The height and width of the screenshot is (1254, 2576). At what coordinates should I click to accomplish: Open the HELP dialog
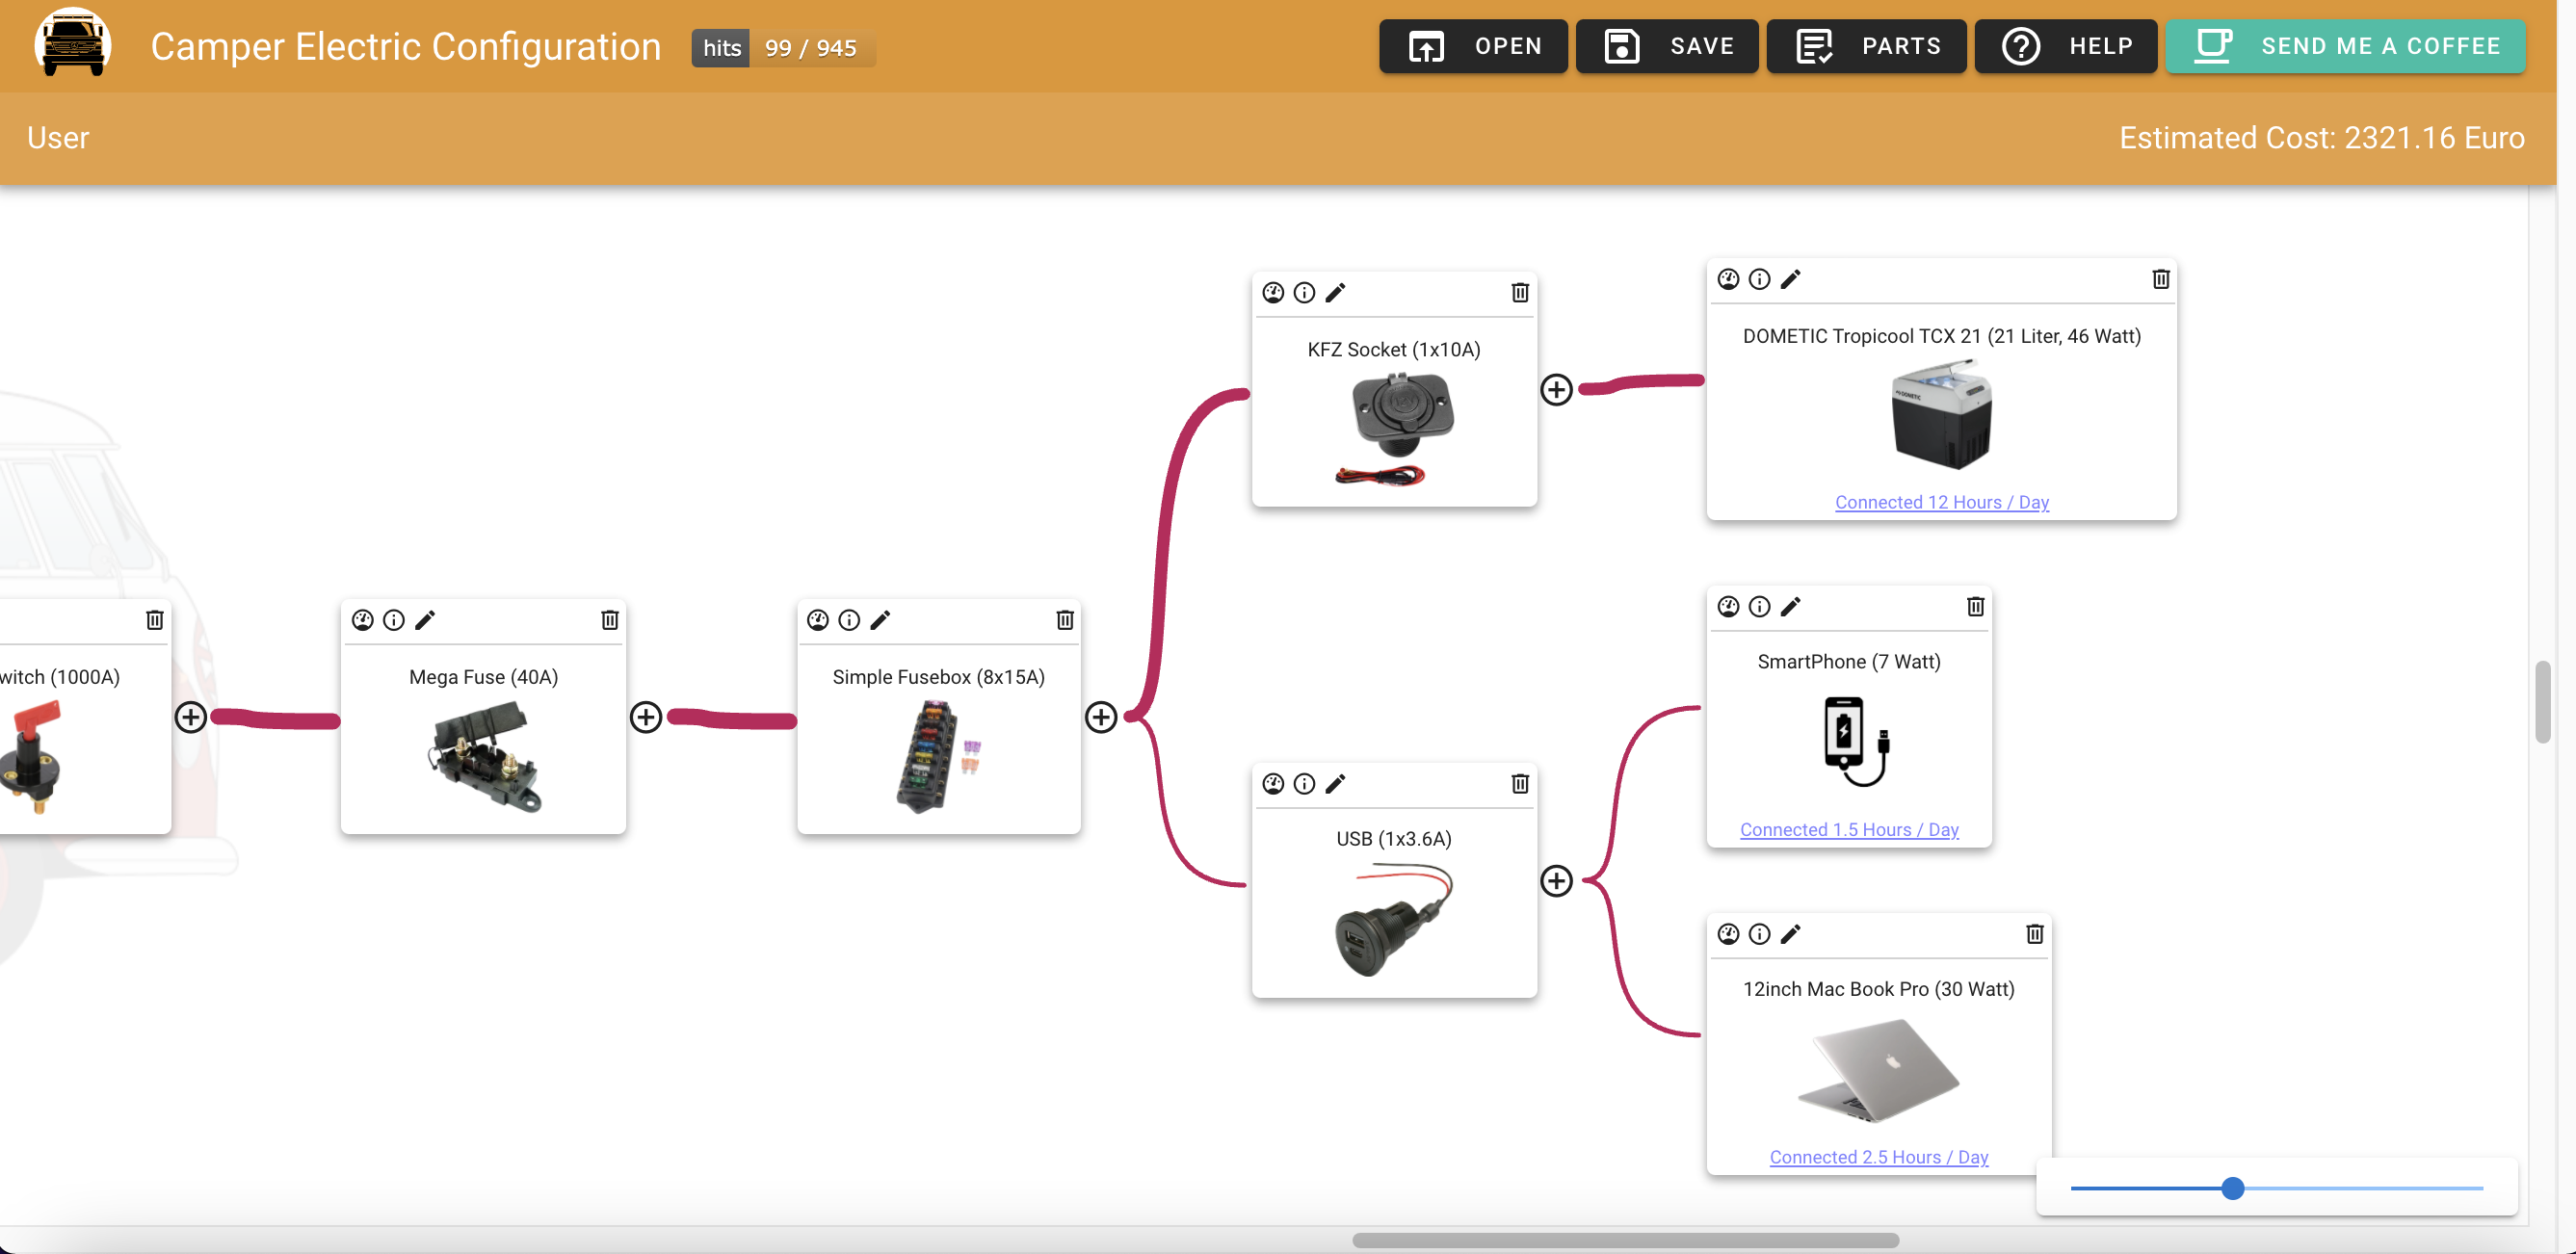pyautogui.click(x=2064, y=46)
